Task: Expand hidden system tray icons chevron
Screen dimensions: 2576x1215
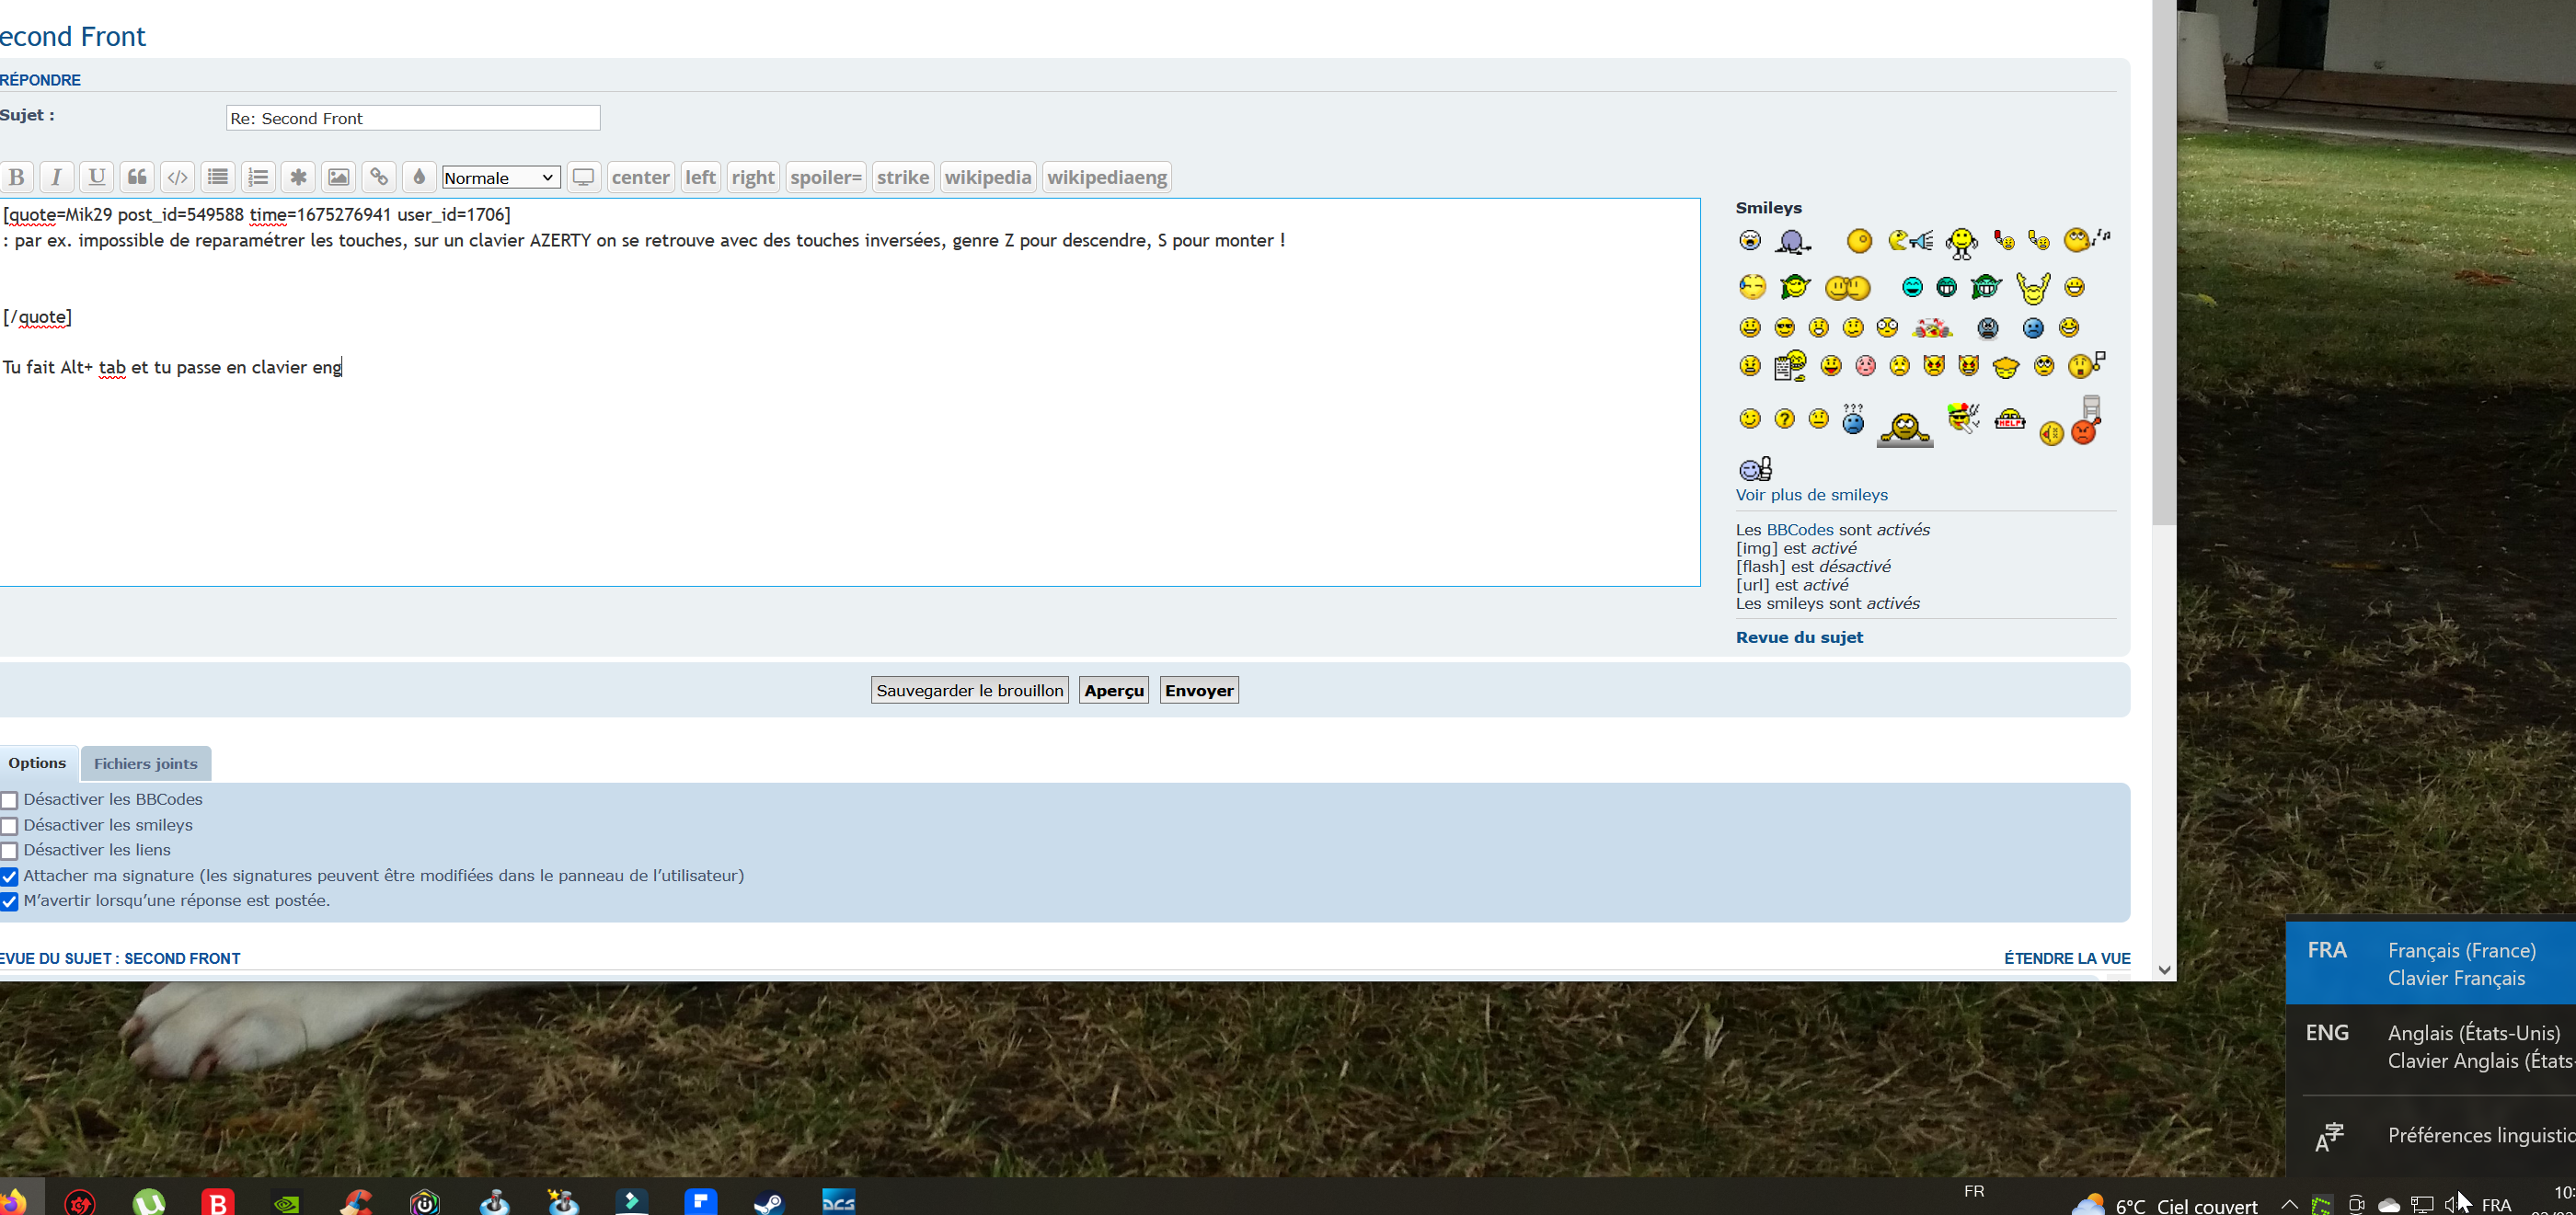Action: point(2289,1204)
